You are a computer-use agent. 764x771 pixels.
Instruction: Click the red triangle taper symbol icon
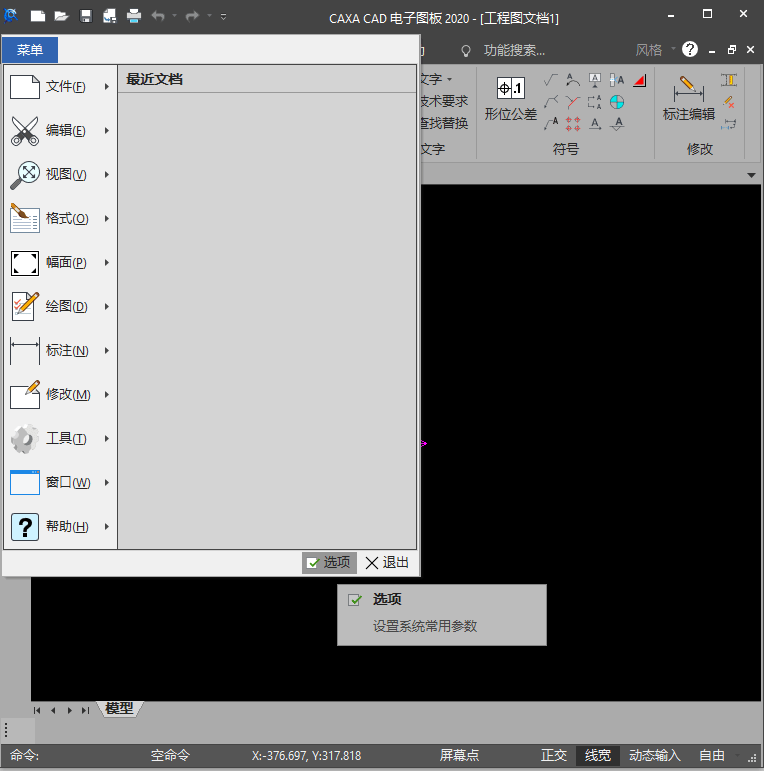pos(639,80)
